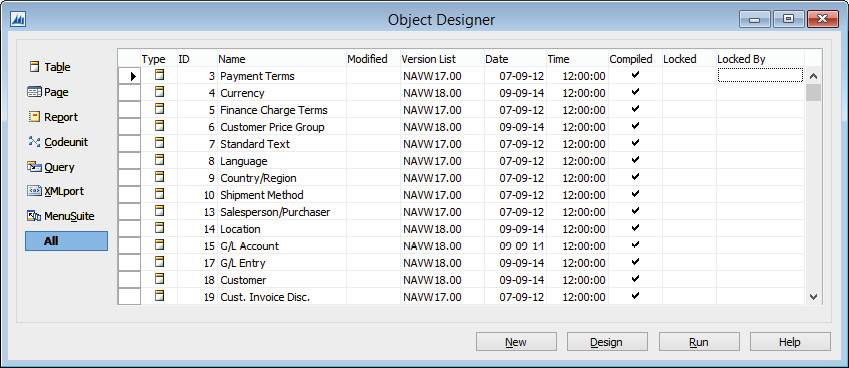Image resolution: width=849 pixels, height=368 pixels.
Task: Click the type icon in Standard Text row
Action: click(x=159, y=143)
